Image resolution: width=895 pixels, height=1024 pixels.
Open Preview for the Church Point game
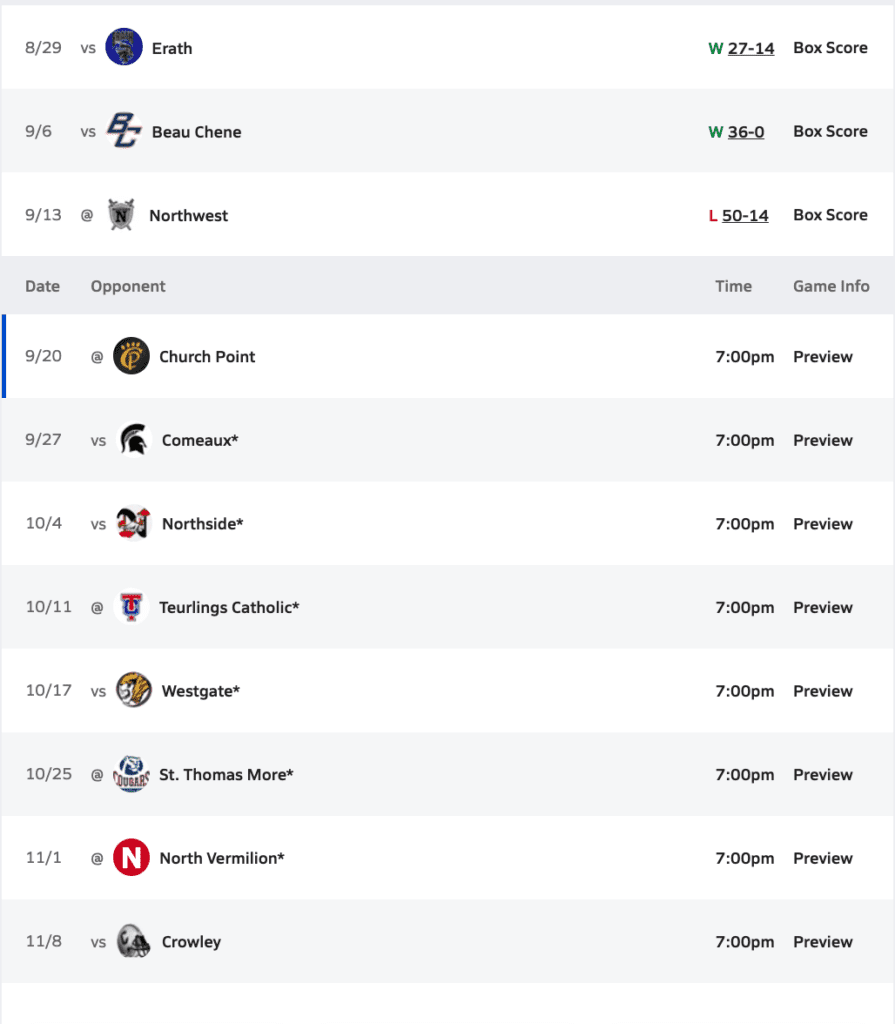(822, 357)
